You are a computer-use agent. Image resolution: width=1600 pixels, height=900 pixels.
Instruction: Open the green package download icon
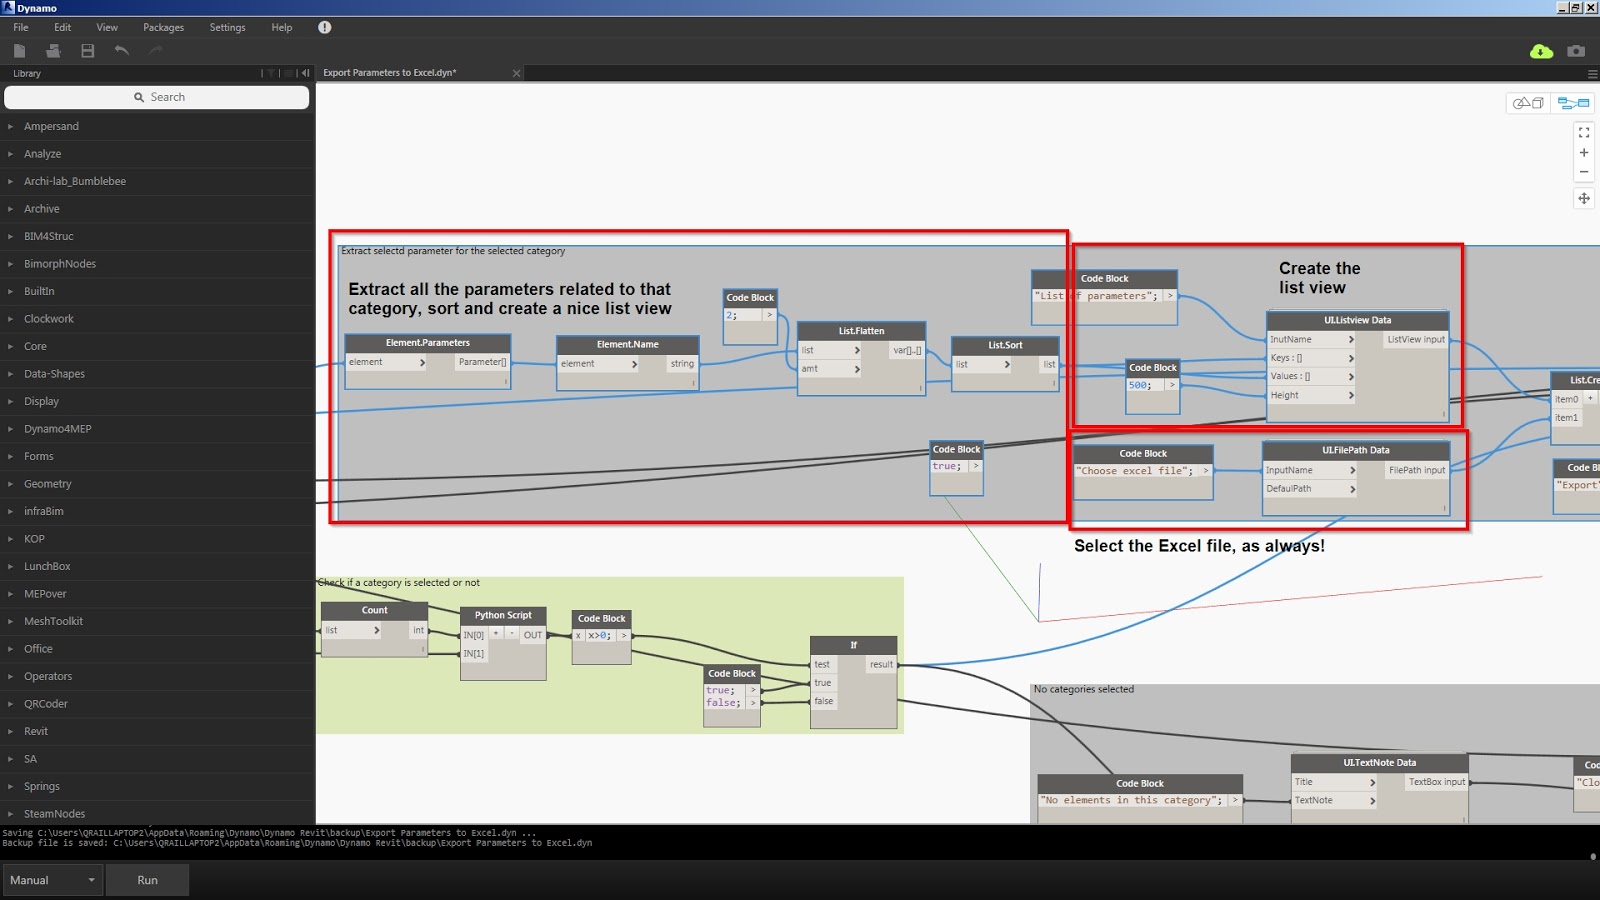pos(1540,50)
